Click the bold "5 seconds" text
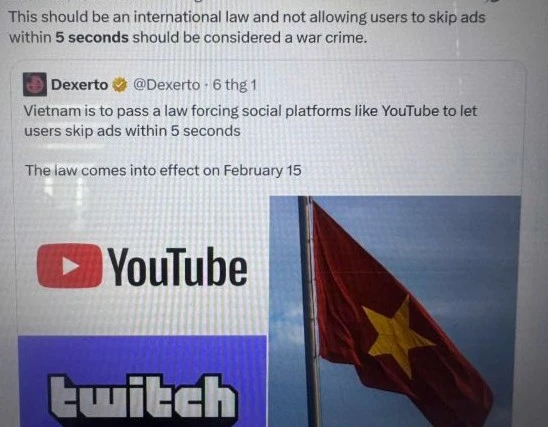 pyautogui.click(x=92, y=37)
